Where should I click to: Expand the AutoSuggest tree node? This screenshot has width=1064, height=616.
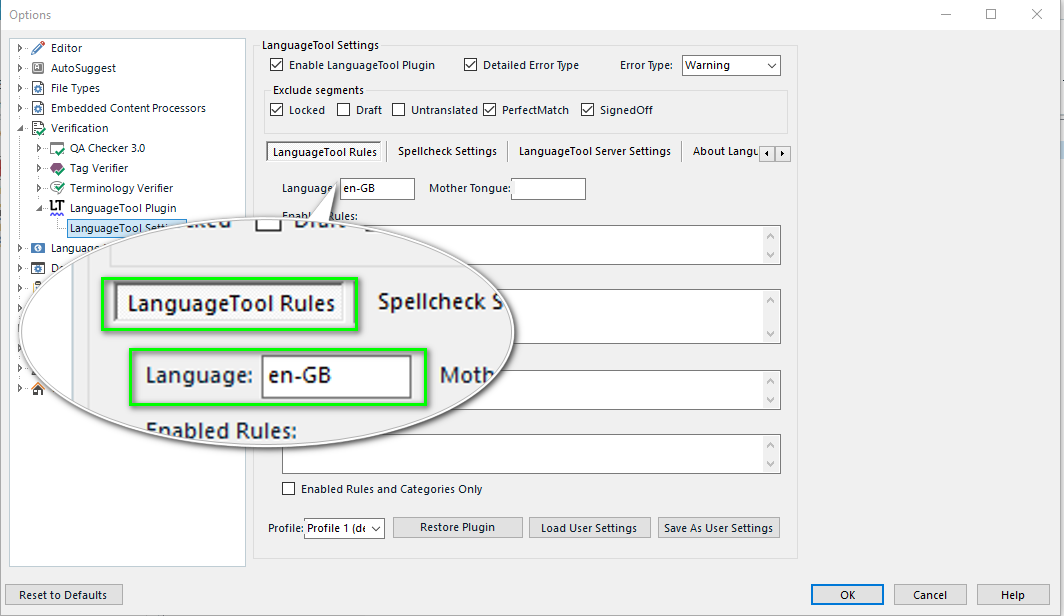pyautogui.click(x=20, y=68)
